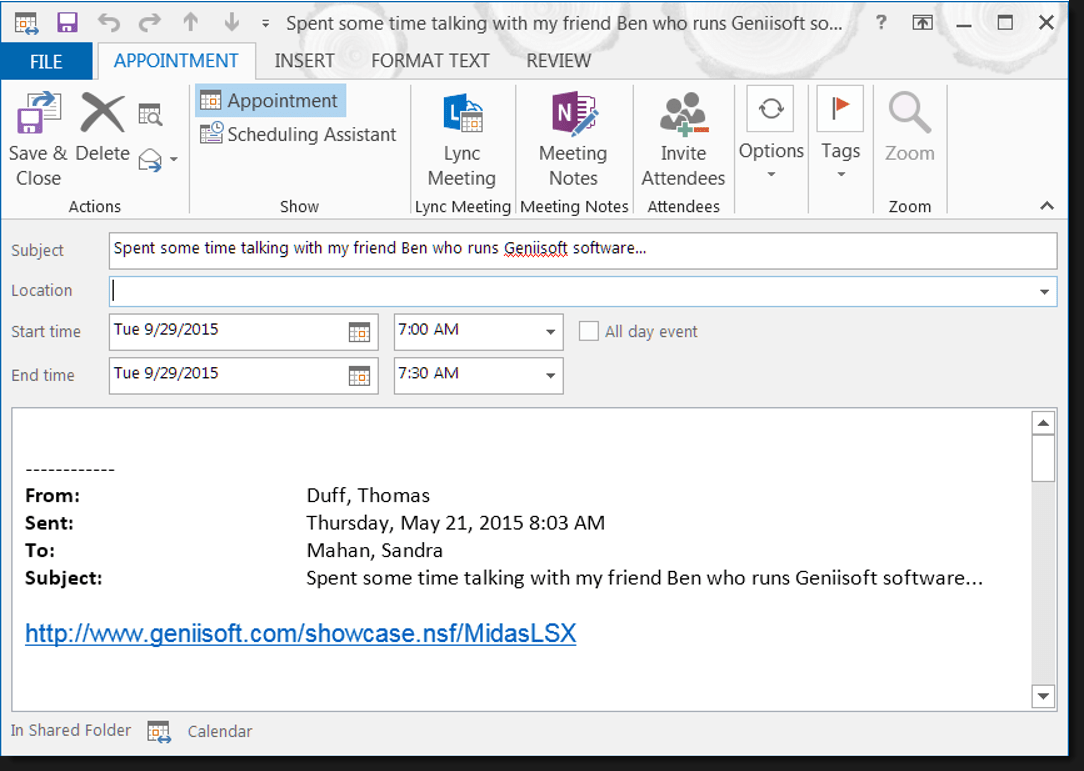Open Start time date picker calendar
Image resolution: width=1084 pixels, height=771 pixels.
point(359,333)
